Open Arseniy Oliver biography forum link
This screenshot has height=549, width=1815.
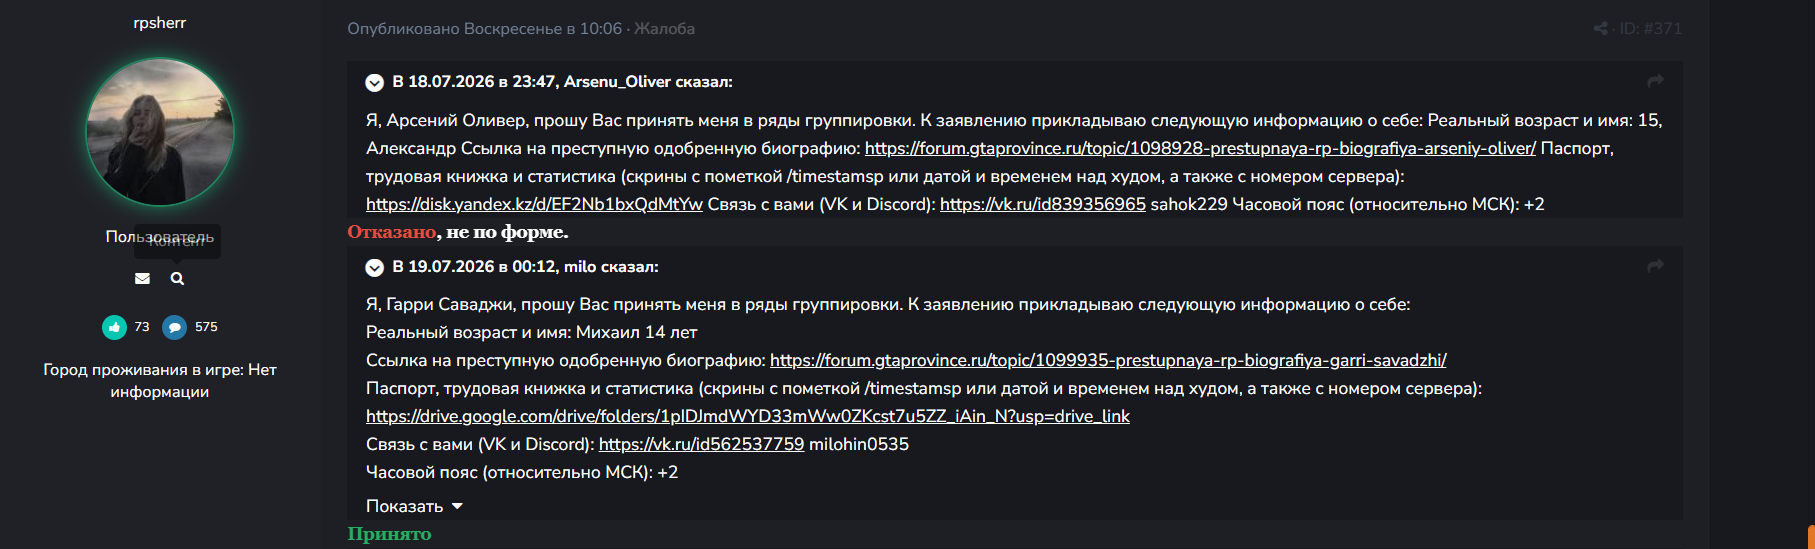1200,148
